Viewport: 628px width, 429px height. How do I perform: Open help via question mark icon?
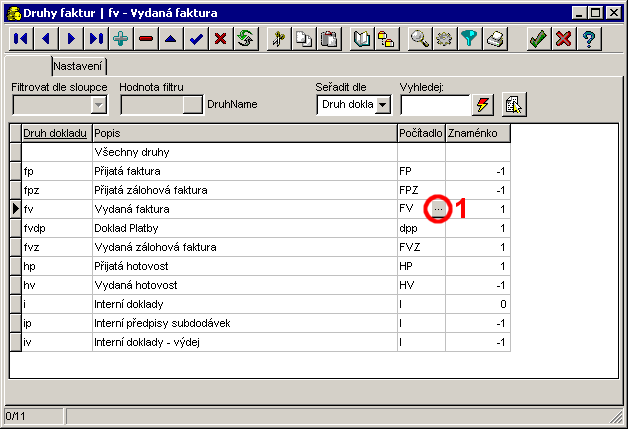click(590, 39)
